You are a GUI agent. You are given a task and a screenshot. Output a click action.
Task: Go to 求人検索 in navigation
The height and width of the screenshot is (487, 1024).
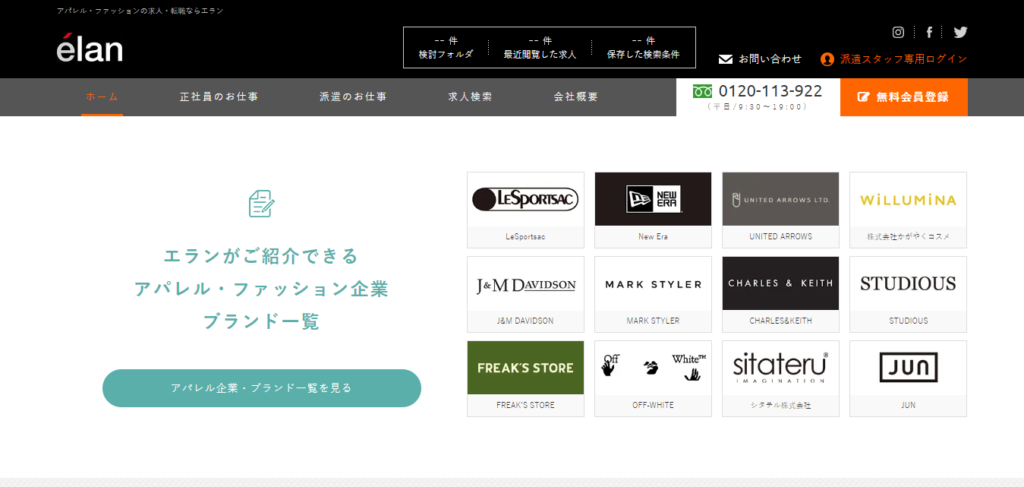(x=470, y=97)
